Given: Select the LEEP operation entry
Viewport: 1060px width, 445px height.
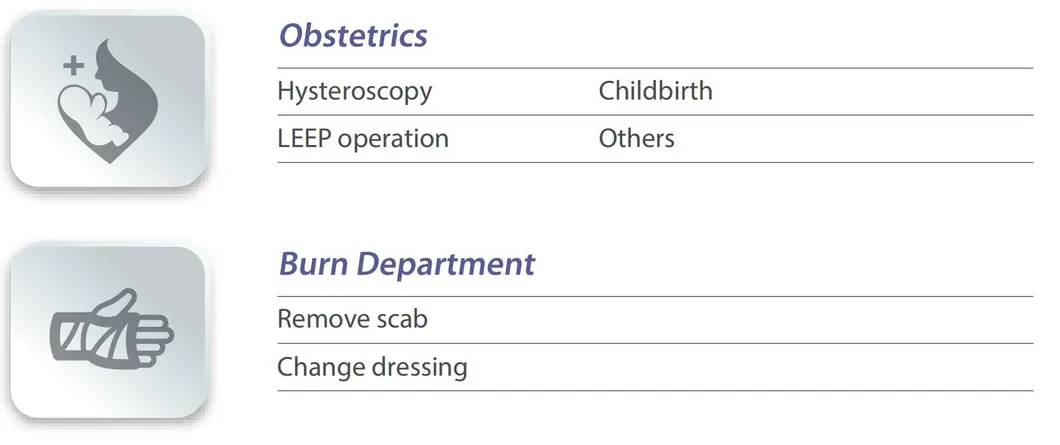Looking at the screenshot, I should click(x=362, y=138).
